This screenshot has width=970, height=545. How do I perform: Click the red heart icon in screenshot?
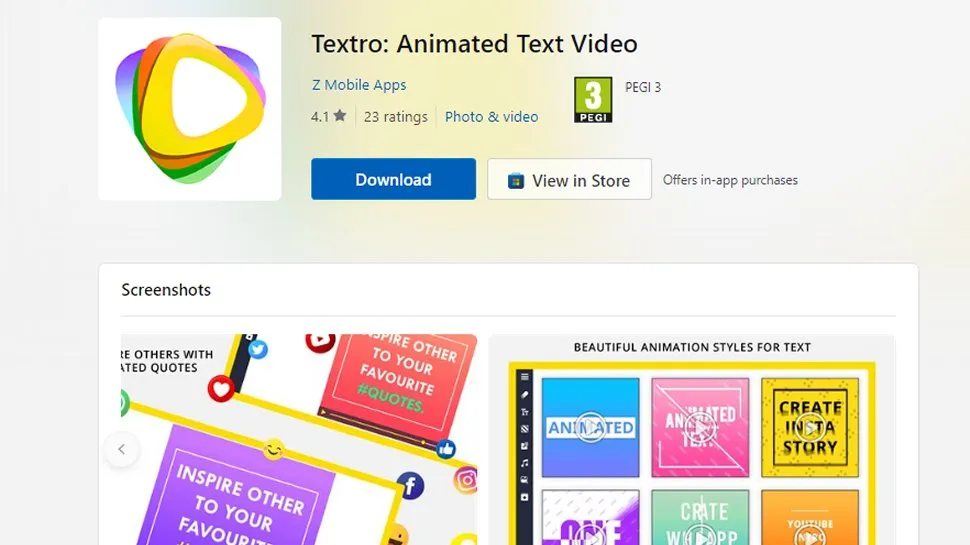(x=220, y=389)
